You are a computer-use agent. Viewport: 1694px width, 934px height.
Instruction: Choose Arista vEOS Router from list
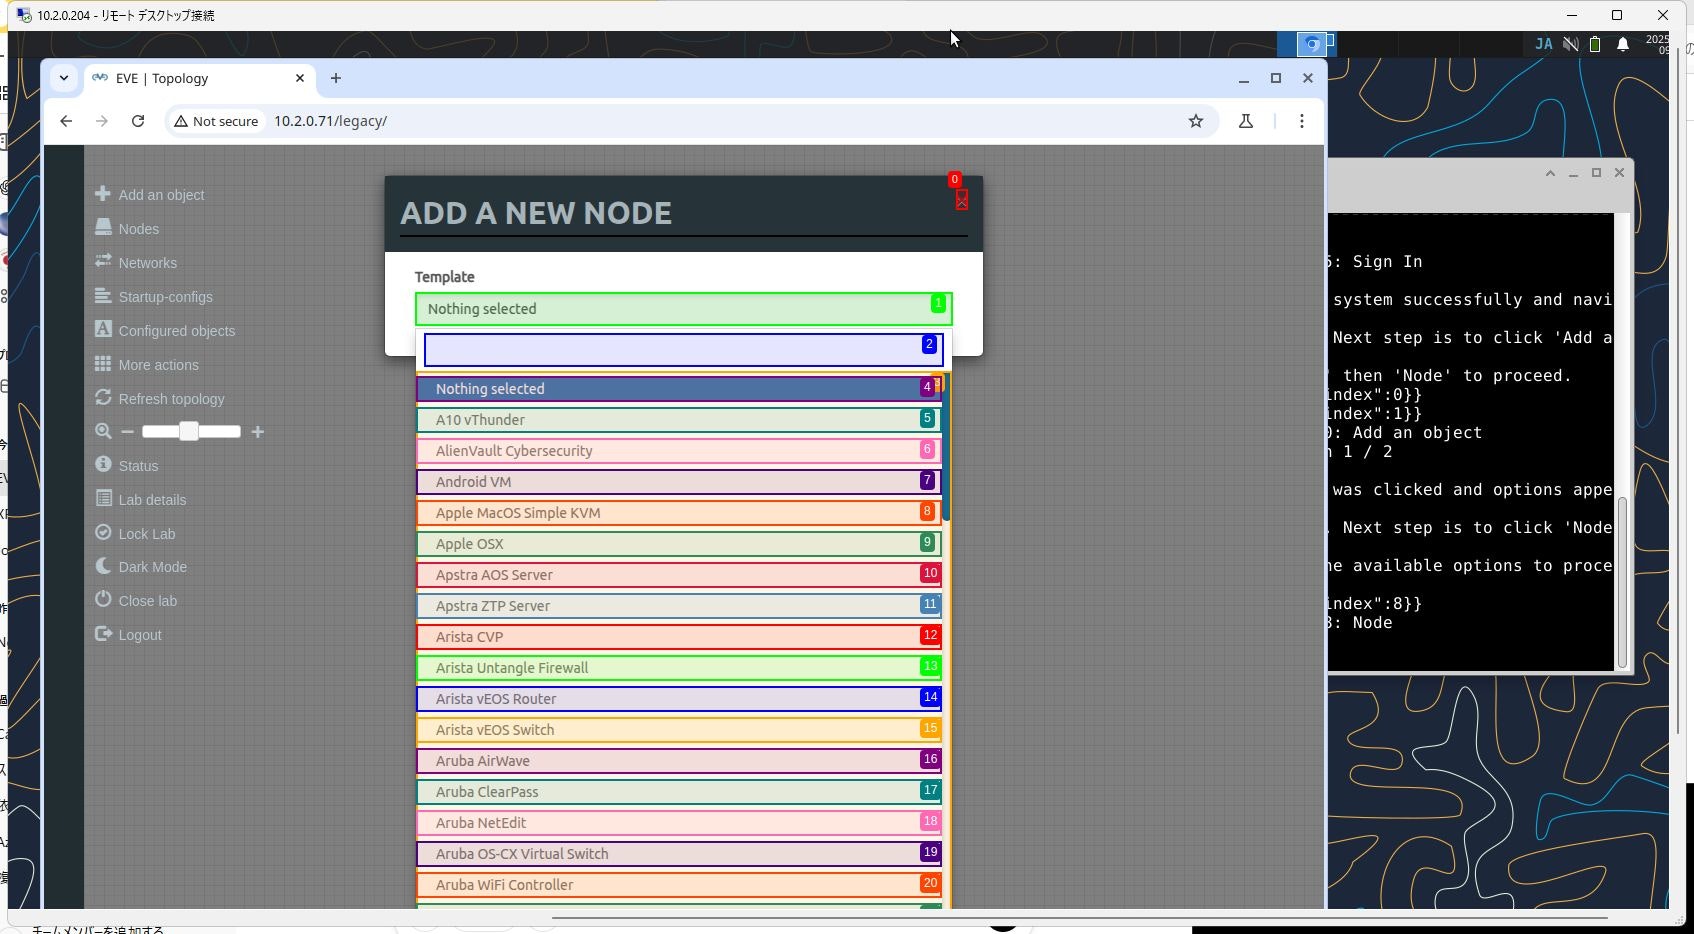point(679,699)
